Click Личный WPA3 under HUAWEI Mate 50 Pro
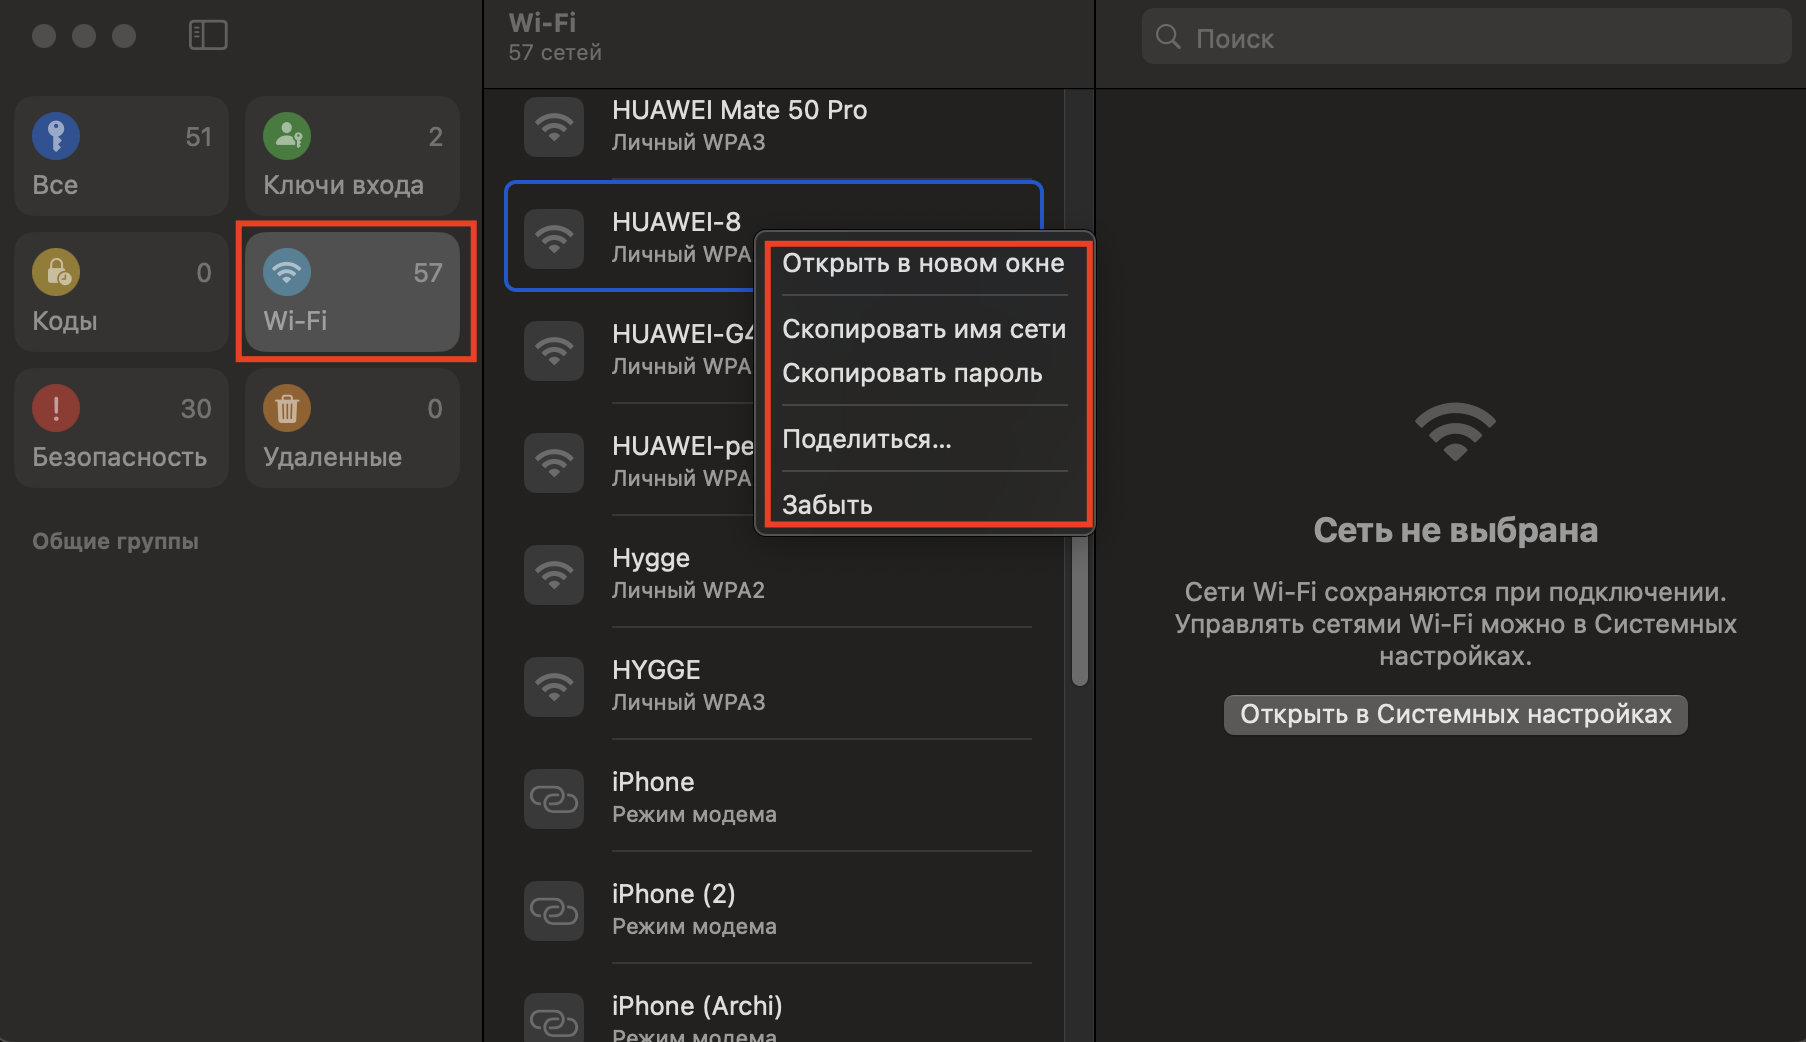Viewport: 1806px width, 1042px height. [x=688, y=142]
